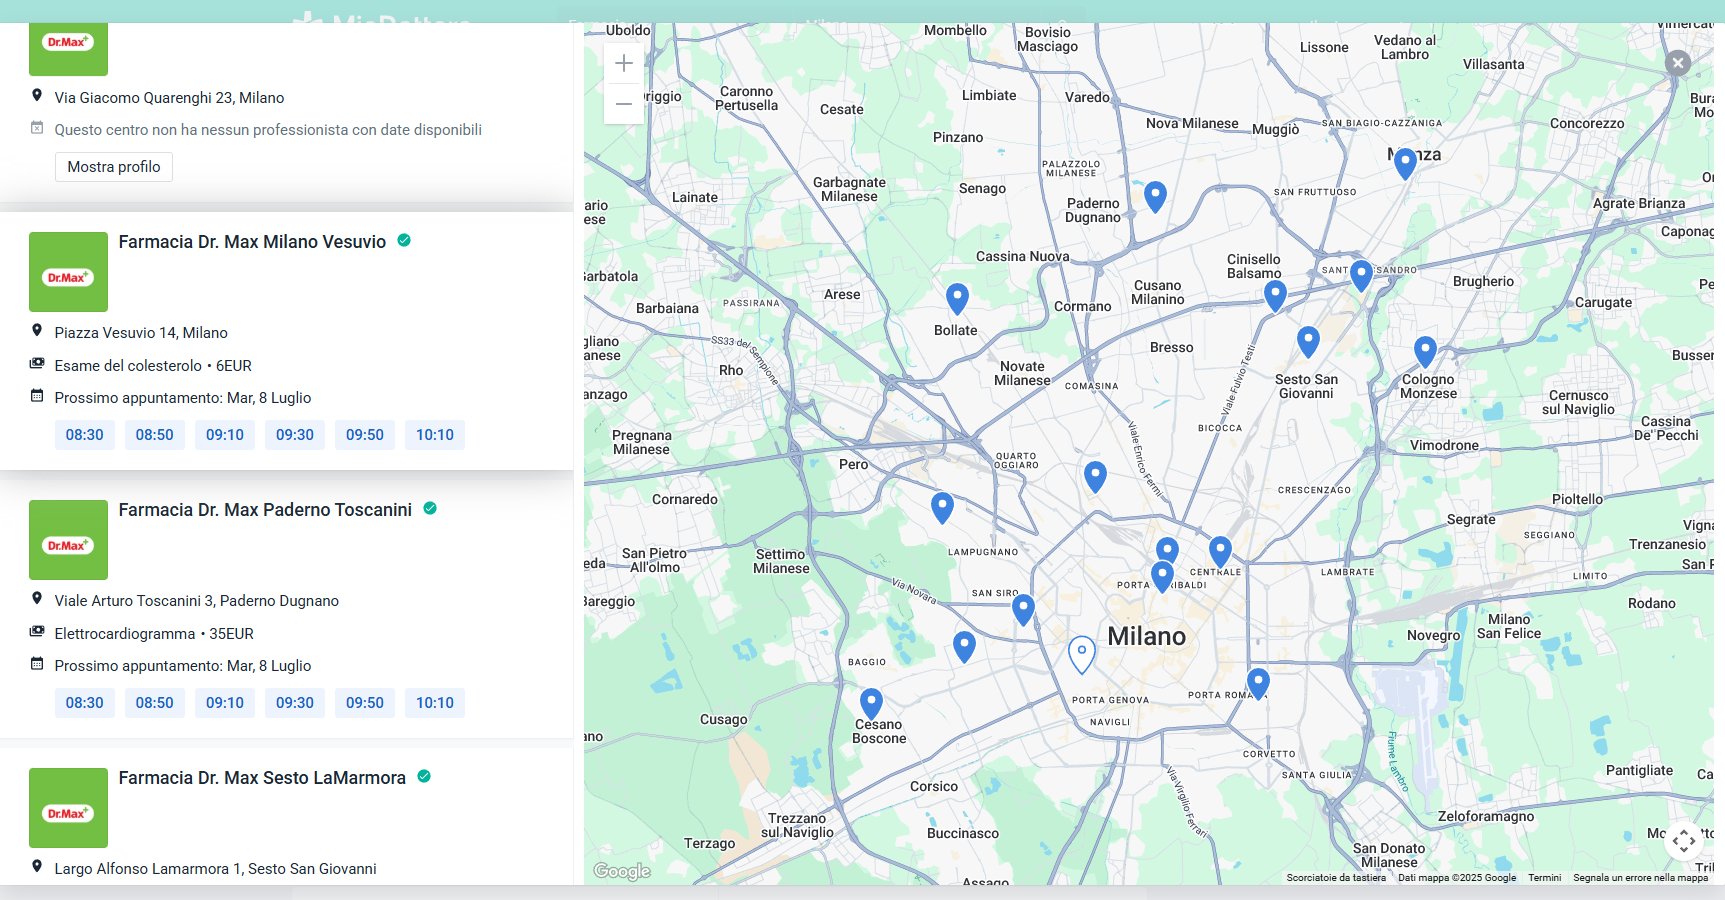This screenshot has height=900, width=1725.
Task: Click verified badge next to Paderno Toscanini
Action: click(x=430, y=508)
